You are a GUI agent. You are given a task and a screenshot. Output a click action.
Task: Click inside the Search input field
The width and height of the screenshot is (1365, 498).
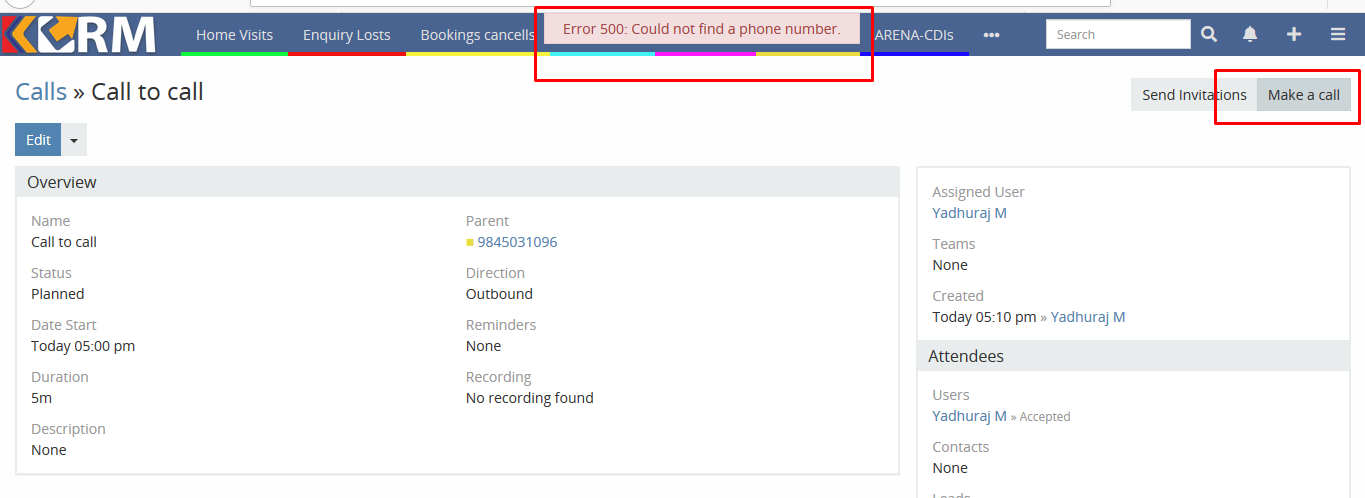(1117, 34)
